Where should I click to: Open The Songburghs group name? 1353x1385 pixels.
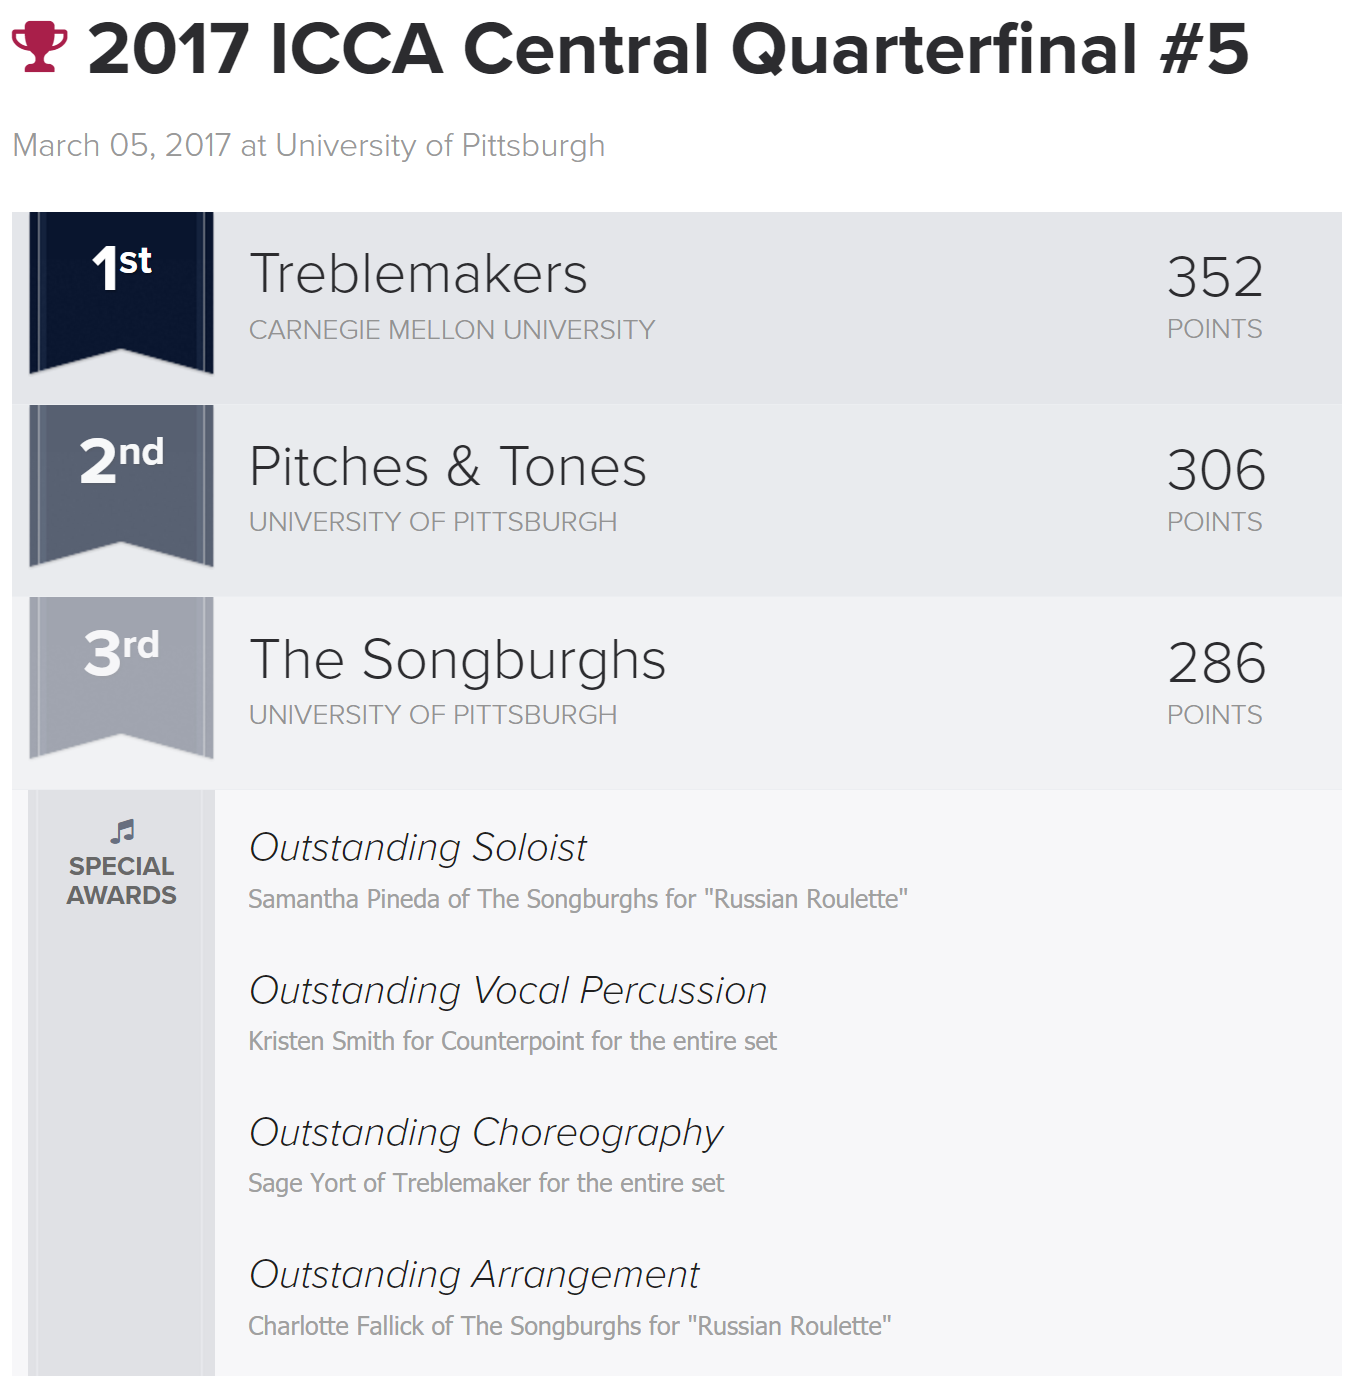[457, 660]
